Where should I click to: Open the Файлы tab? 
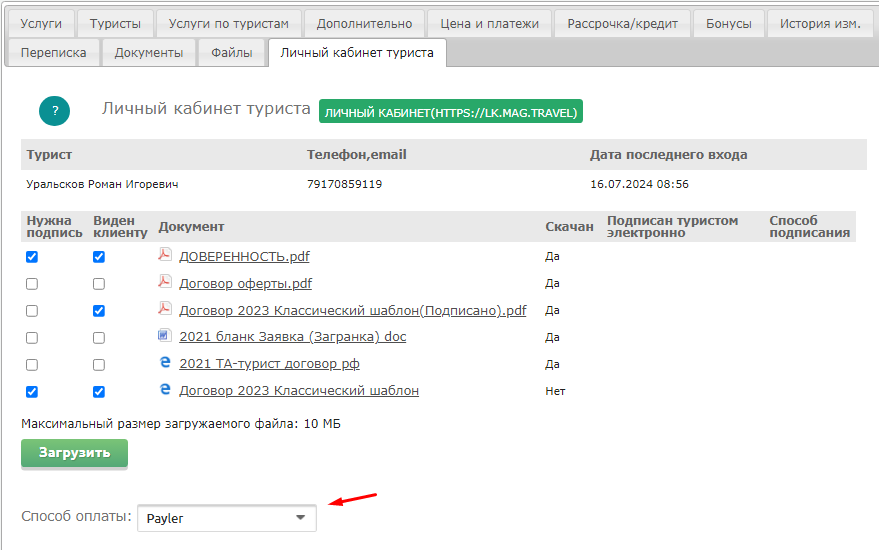click(x=232, y=53)
